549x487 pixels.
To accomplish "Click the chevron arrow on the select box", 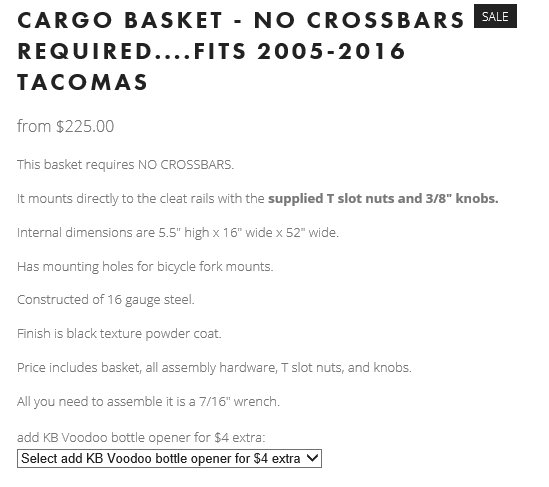I will point(312,458).
